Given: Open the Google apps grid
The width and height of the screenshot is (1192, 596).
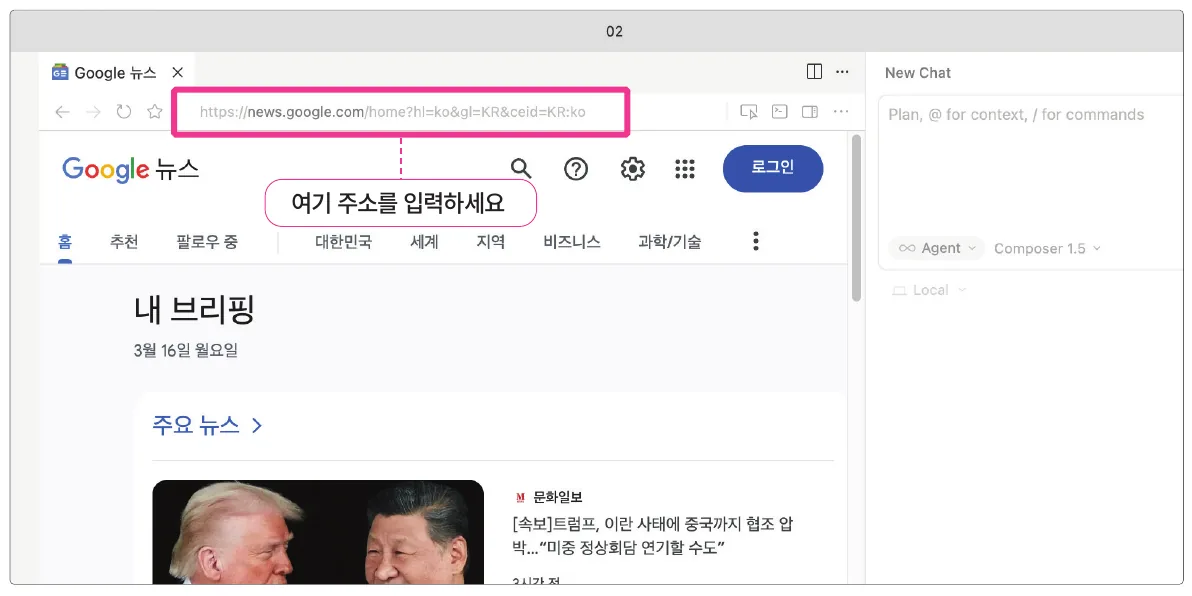Looking at the screenshot, I should point(685,169).
